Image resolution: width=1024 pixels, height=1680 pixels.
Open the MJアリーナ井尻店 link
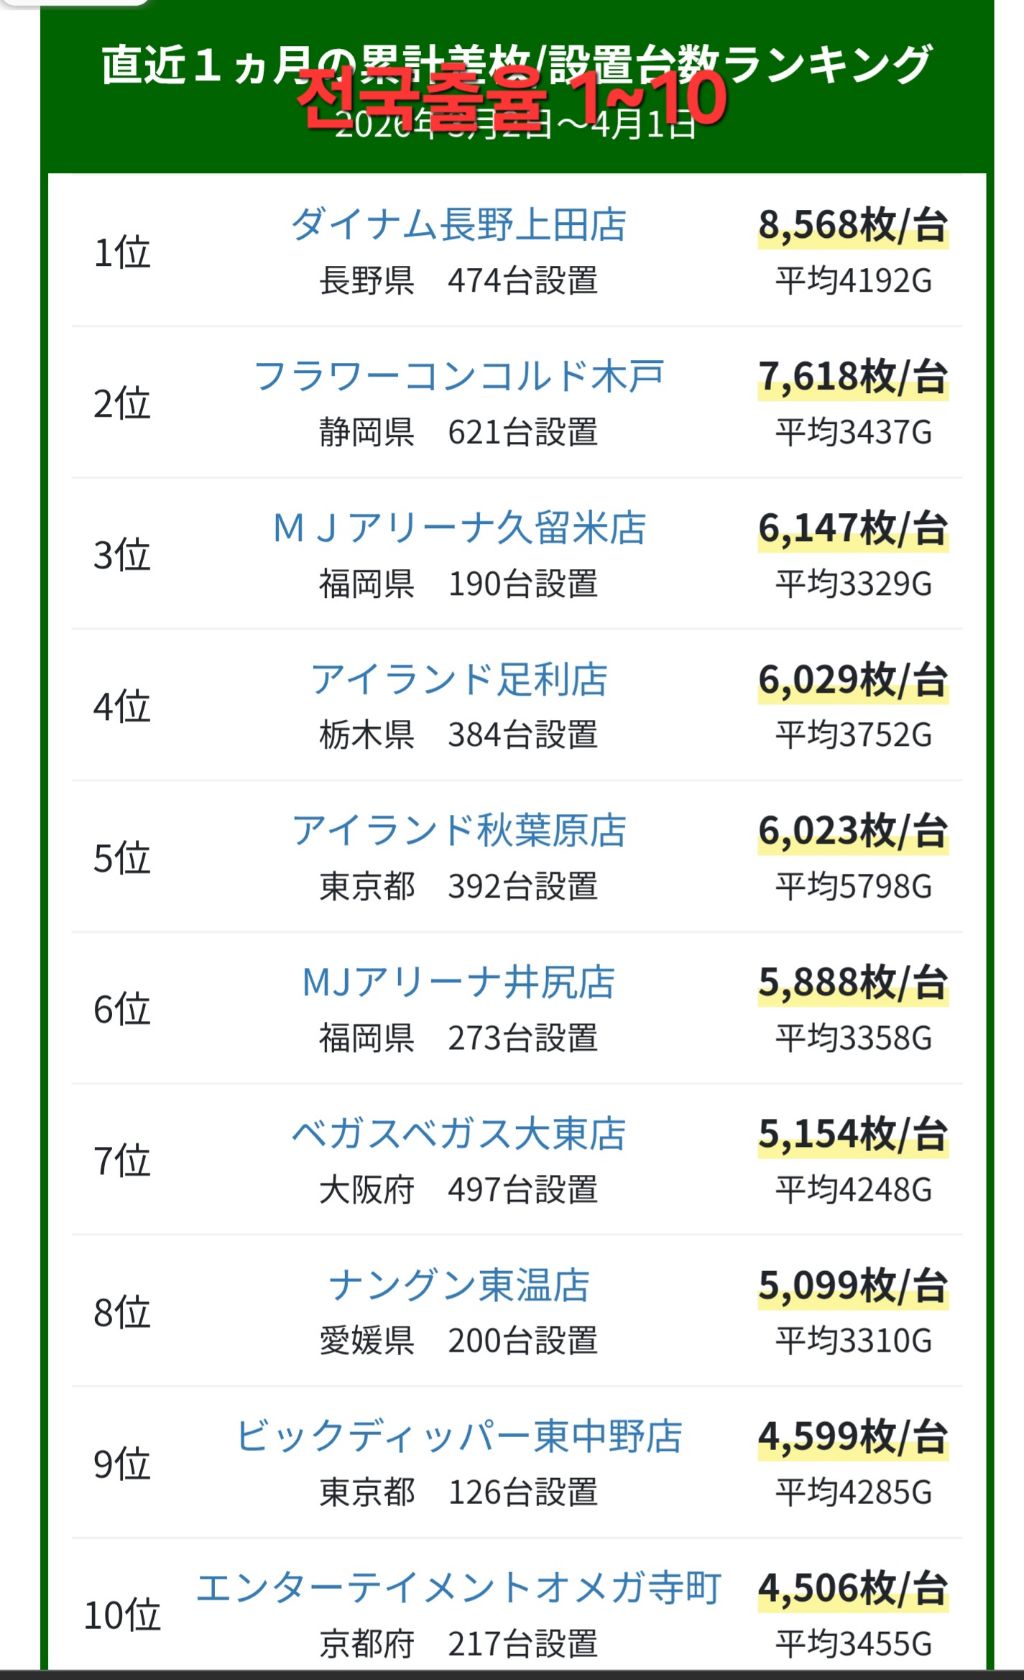point(458,983)
